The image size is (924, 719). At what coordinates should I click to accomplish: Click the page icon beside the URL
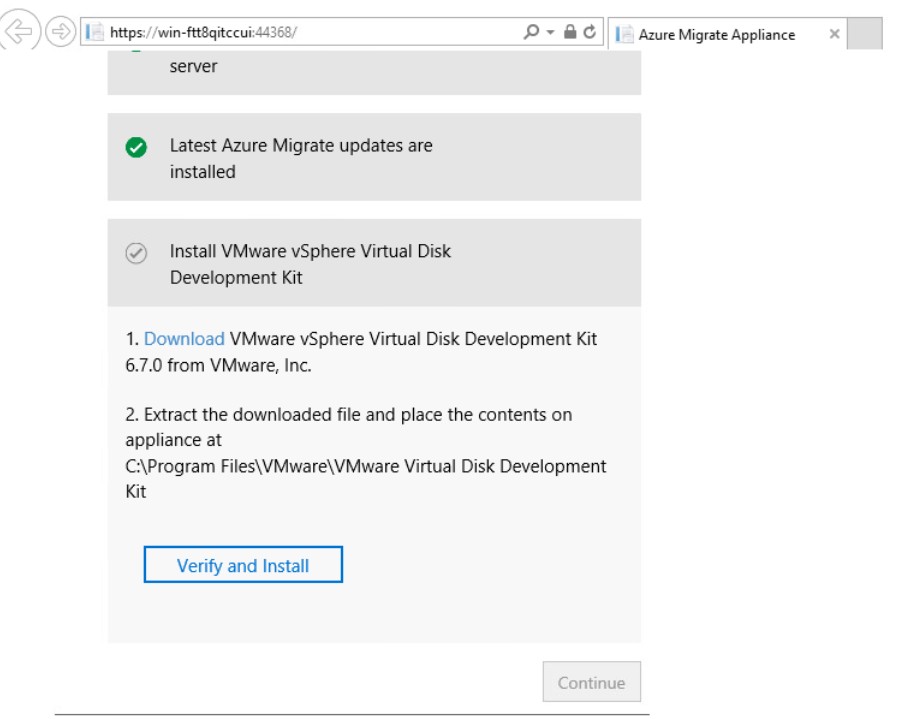(x=95, y=32)
